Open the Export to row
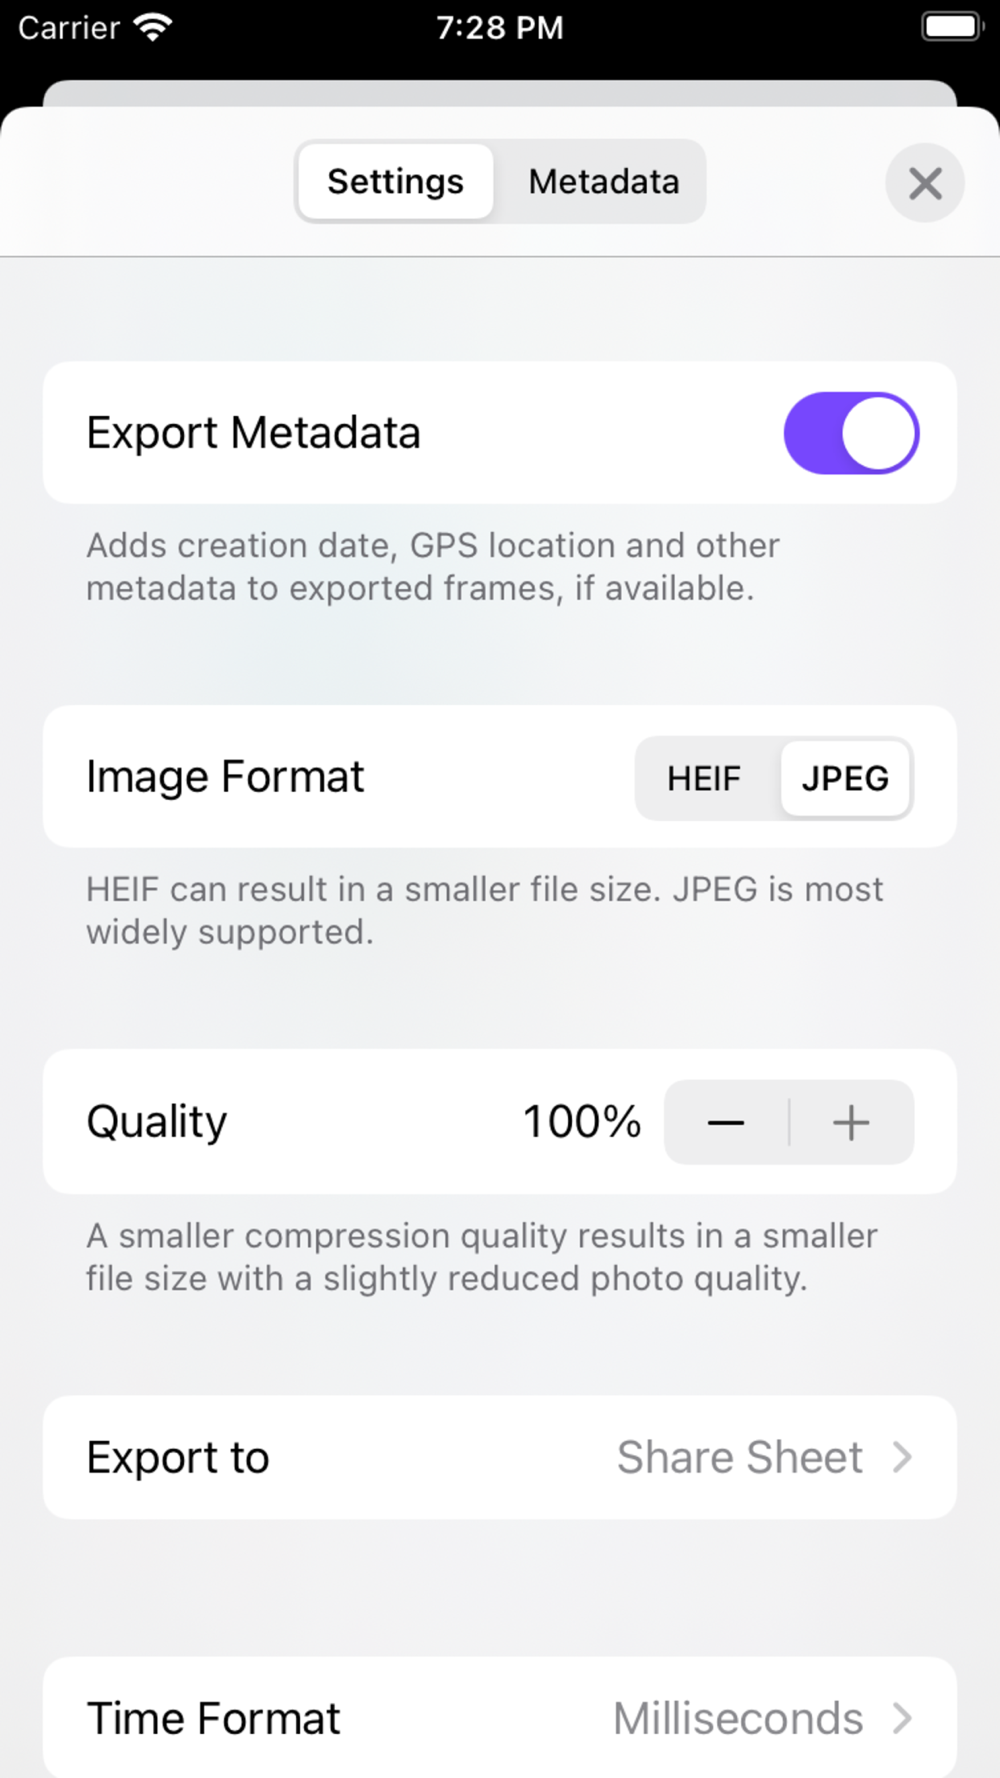The width and height of the screenshot is (1000, 1778). tap(500, 1457)
